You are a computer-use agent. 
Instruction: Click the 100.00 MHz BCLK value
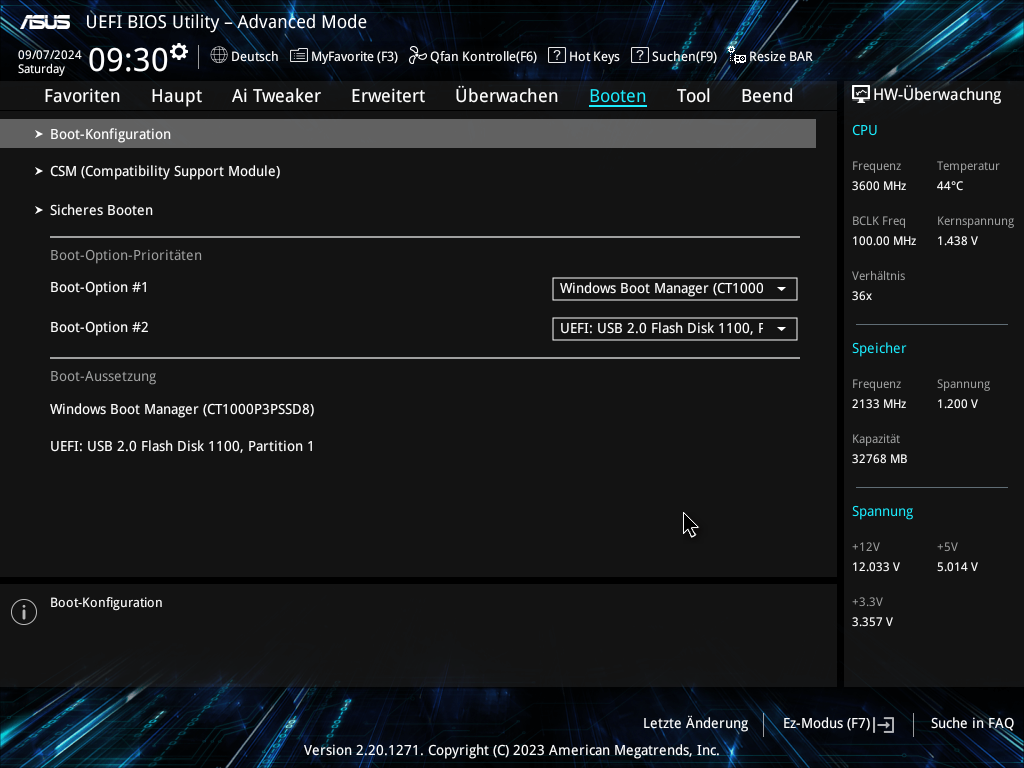pos(884,241)
